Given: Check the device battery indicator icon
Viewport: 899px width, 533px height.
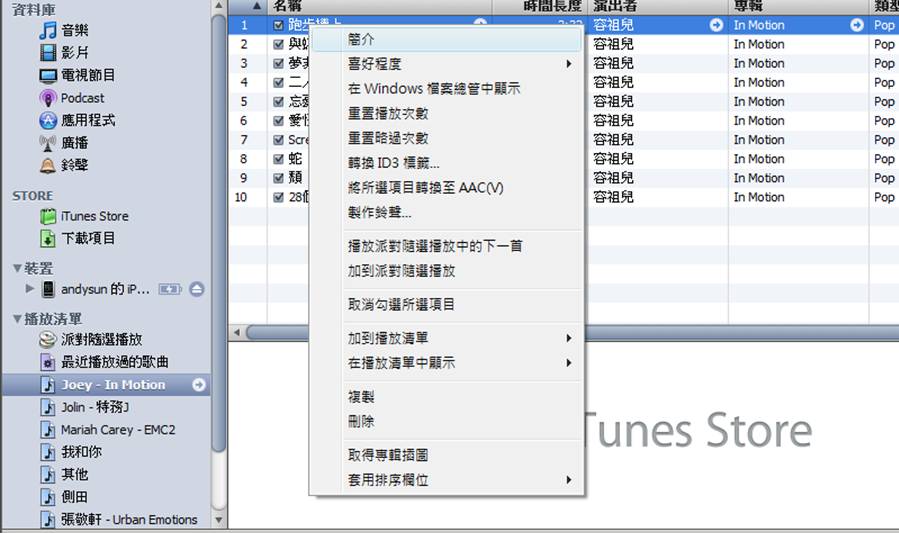Looking at the screenshot, I should pyautogui.click(x=170, y=289).
